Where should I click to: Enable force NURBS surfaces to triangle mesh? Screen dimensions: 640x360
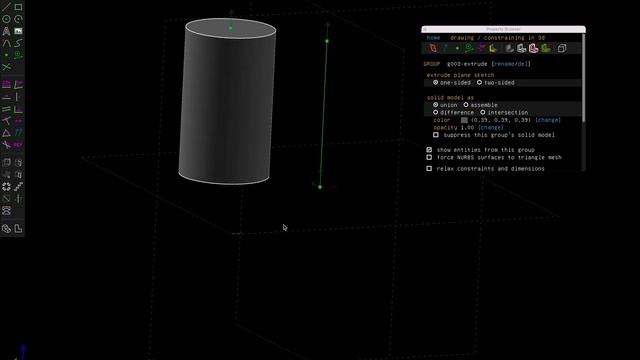coord(429,157)
